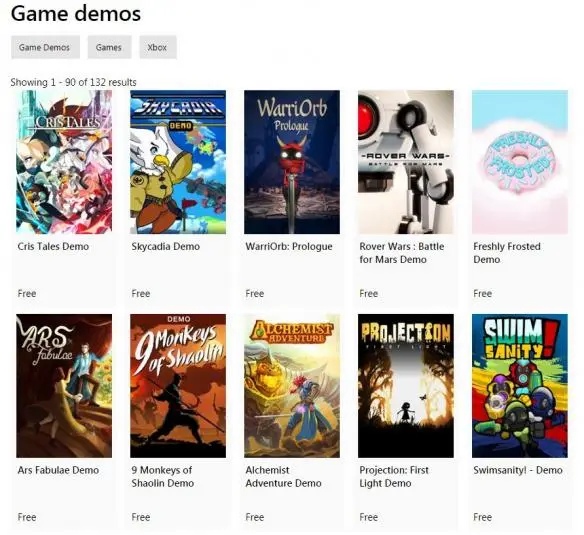
Task: Open the Cris Tales Demo cover art
Action: click(x=64, y=162)
